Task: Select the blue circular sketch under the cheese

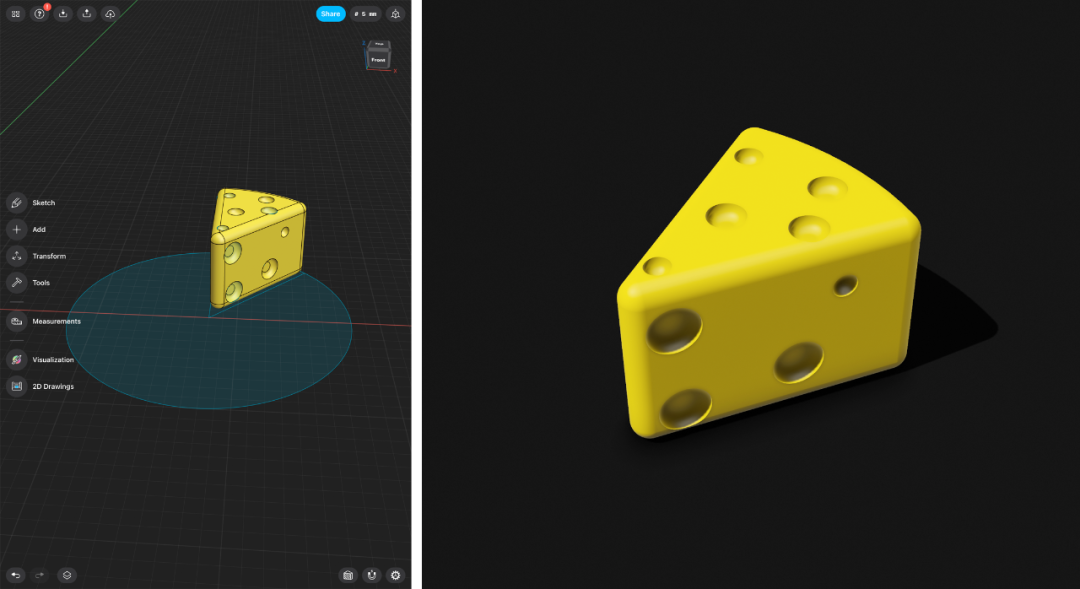Action: pyautogui.click(x=209, y=331)
